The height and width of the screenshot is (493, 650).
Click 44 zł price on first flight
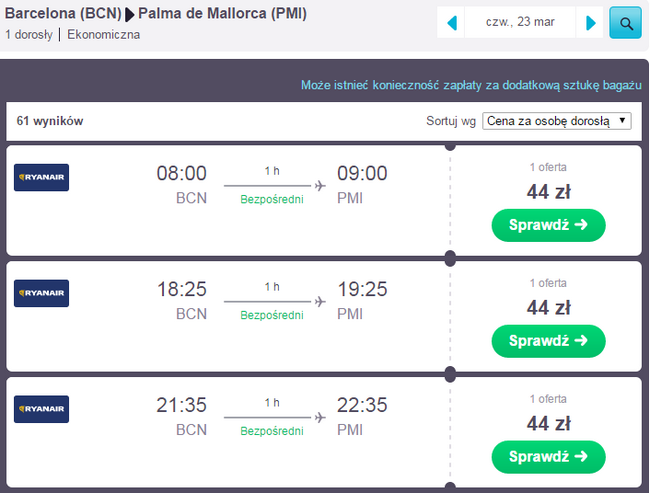[x=548, y=191]
